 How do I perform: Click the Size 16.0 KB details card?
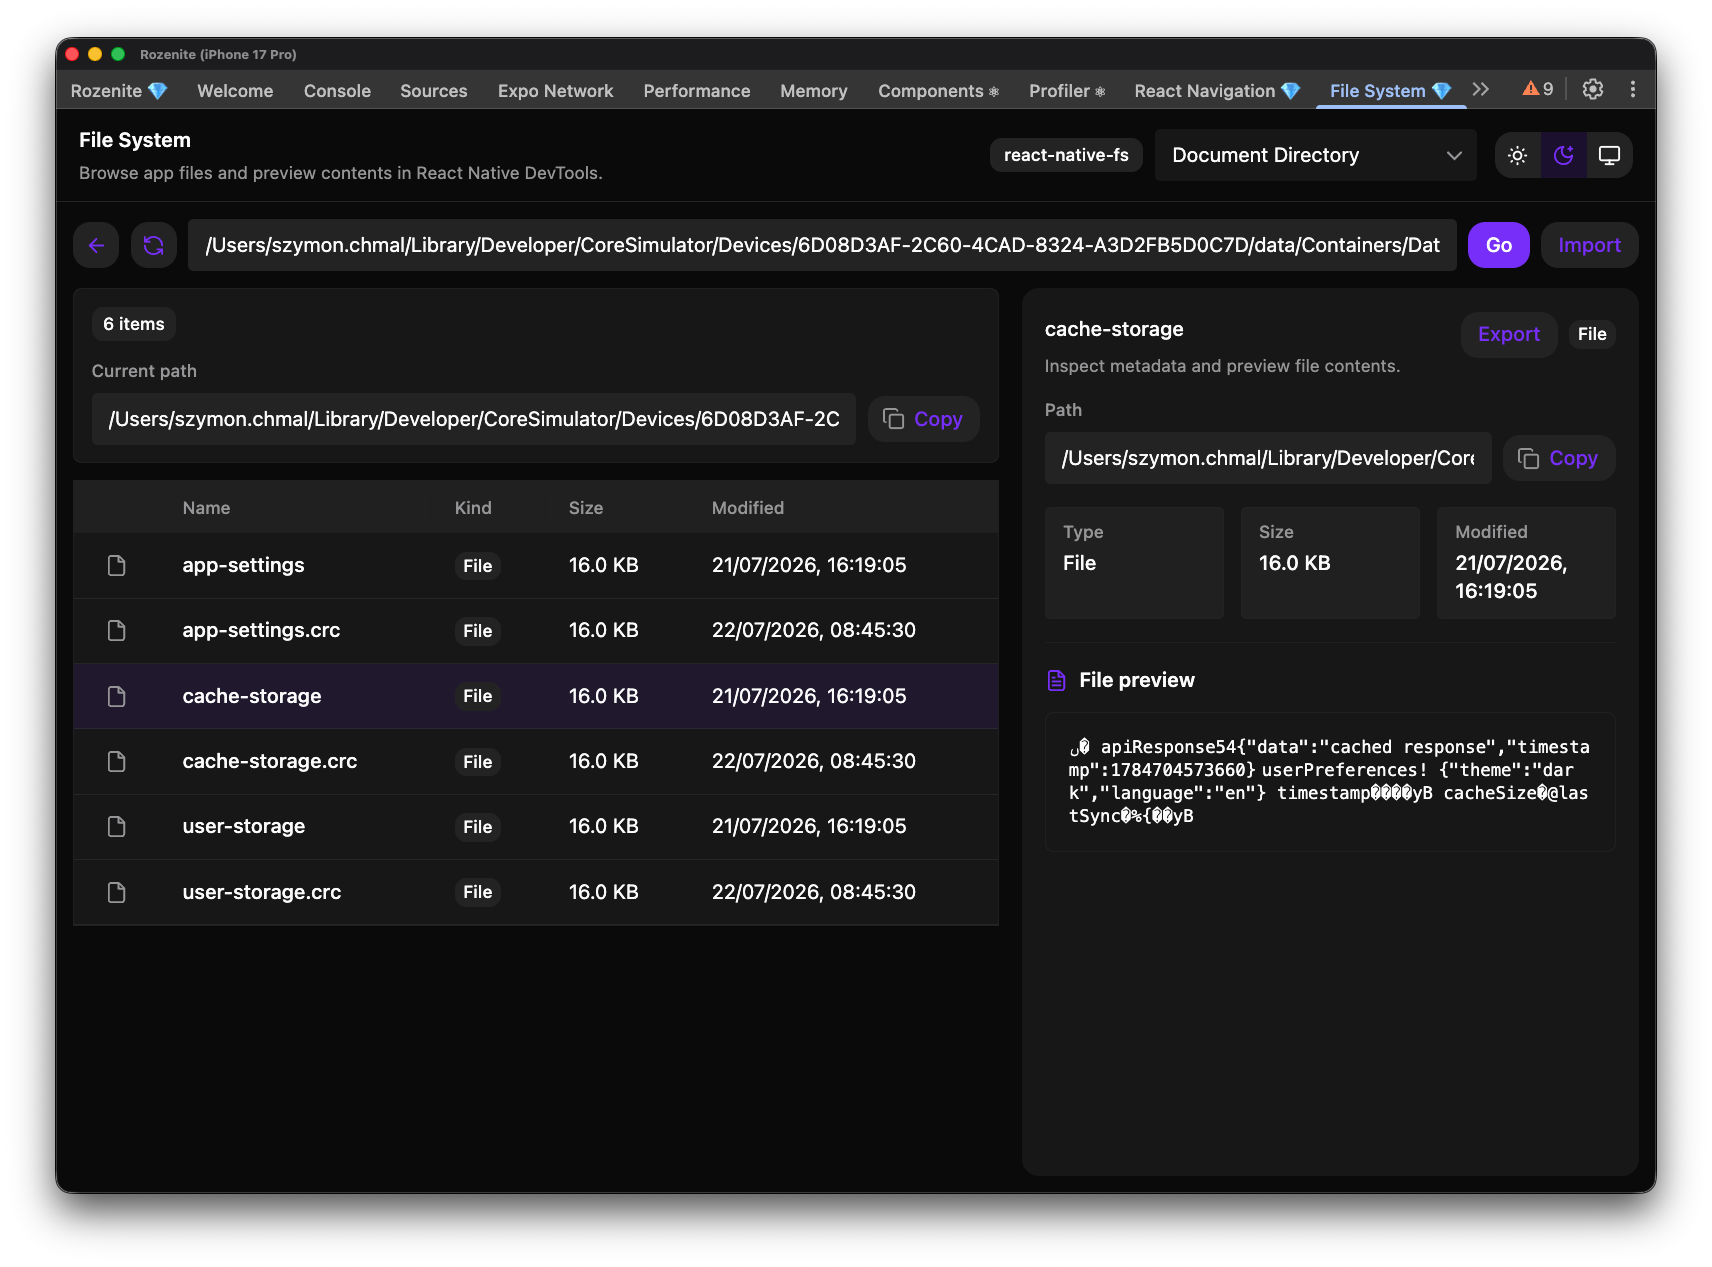point(1330,563)
